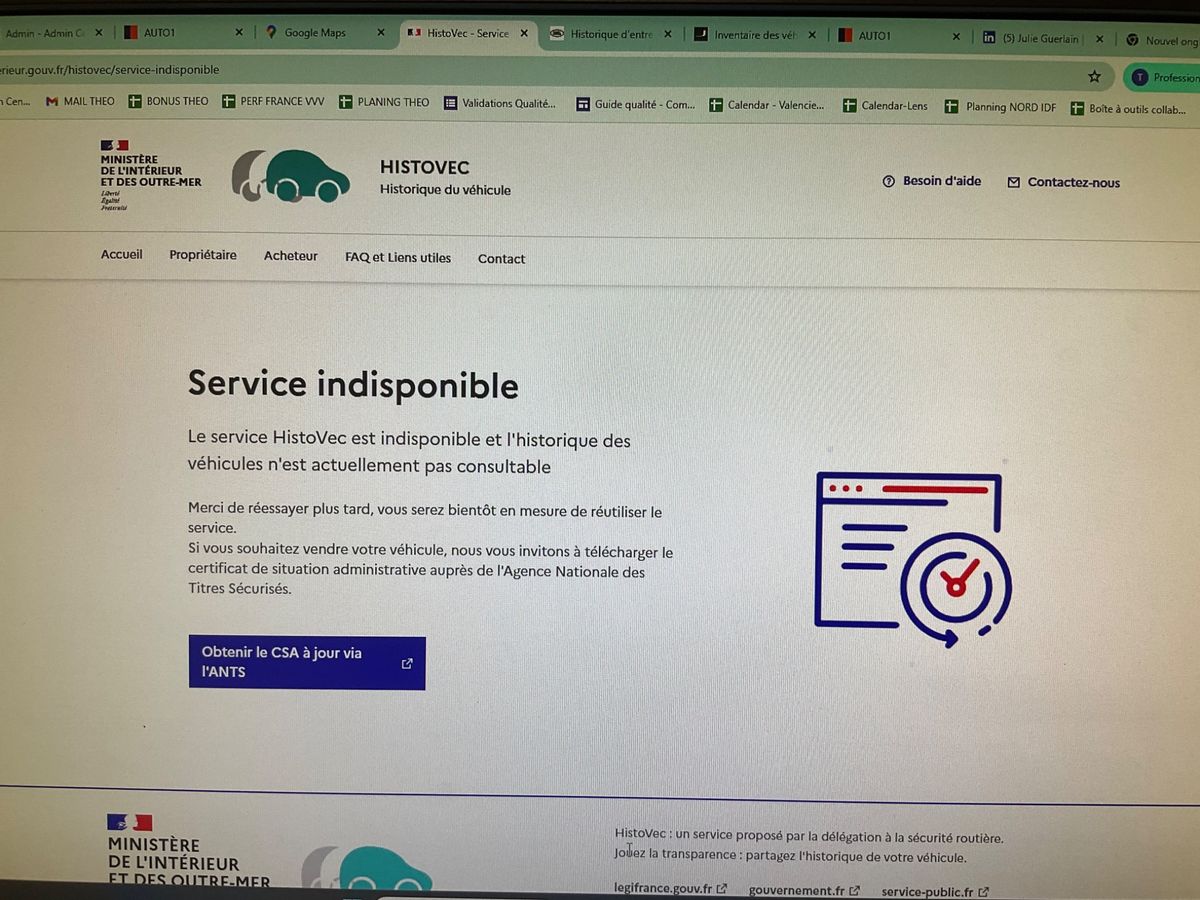Close the HistoVec - Service tab
The height and width of the screenshot is (900, 1200).
(525, 33)
